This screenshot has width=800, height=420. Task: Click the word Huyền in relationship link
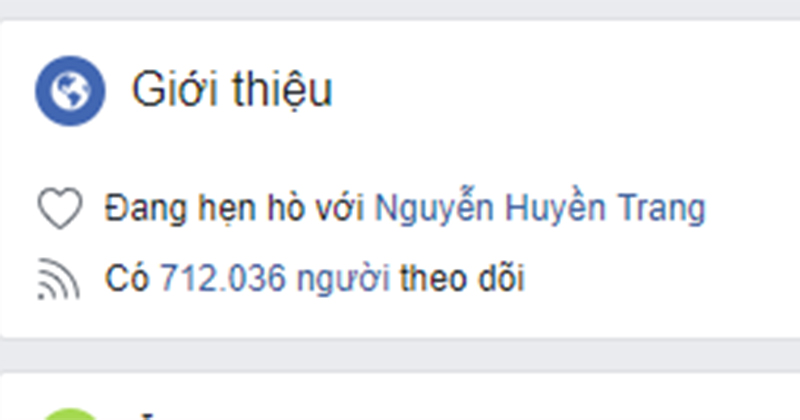[x=556, y=207]
